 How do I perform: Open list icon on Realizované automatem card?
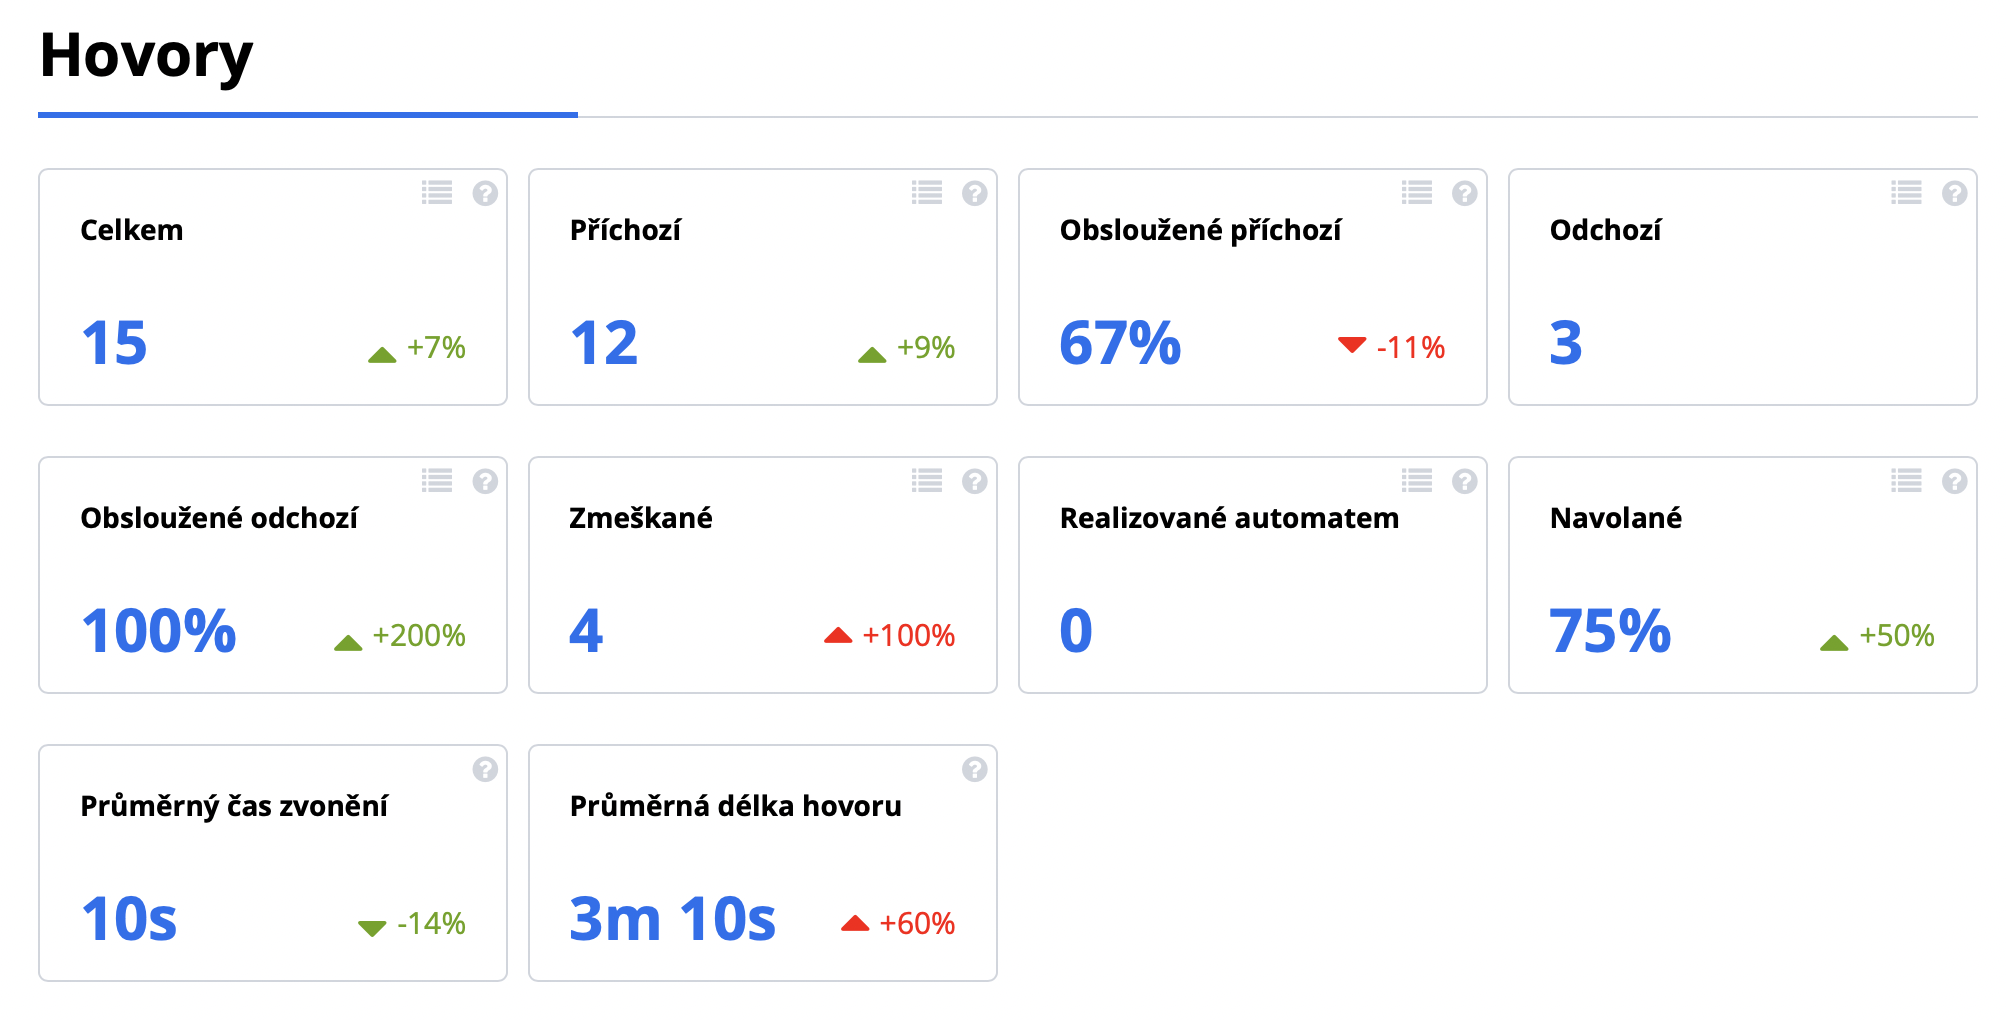[x=1417, y=481]
